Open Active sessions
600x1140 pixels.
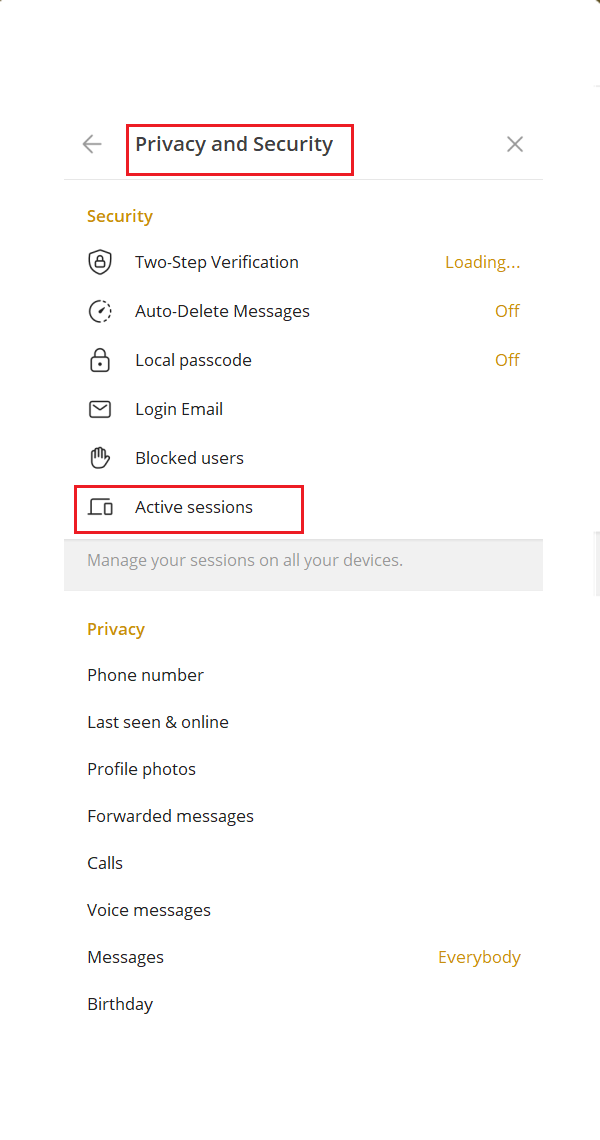tap(303, 507)
